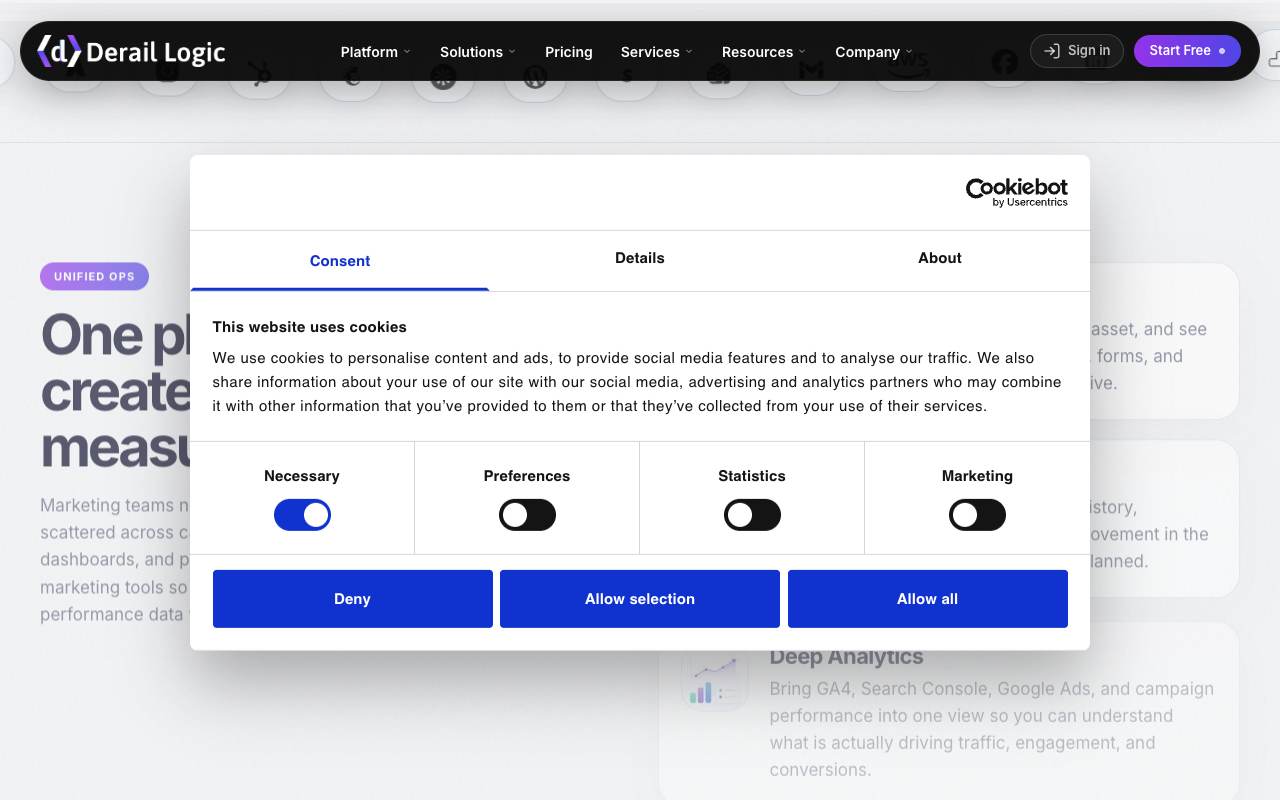Click the UNIFIED OPS badge
1280x800 pixels.
click(94, 277)
